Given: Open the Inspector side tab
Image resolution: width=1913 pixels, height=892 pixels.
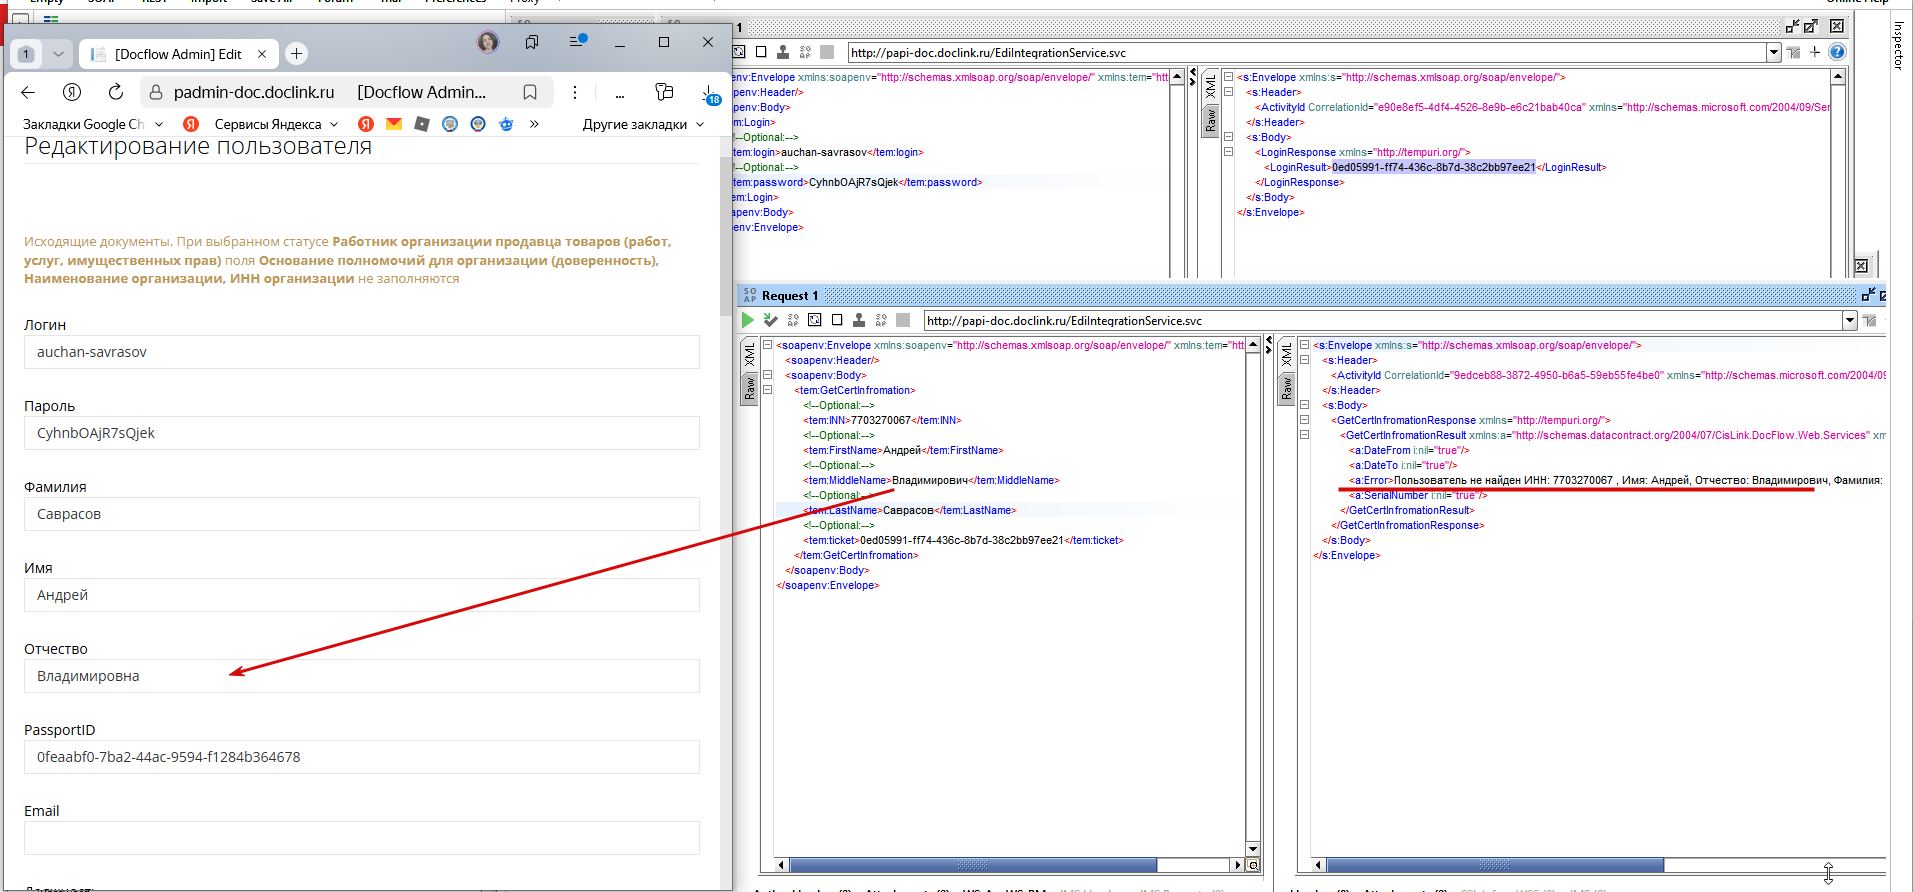Looking at the screenshot, I should [1898, 46].
